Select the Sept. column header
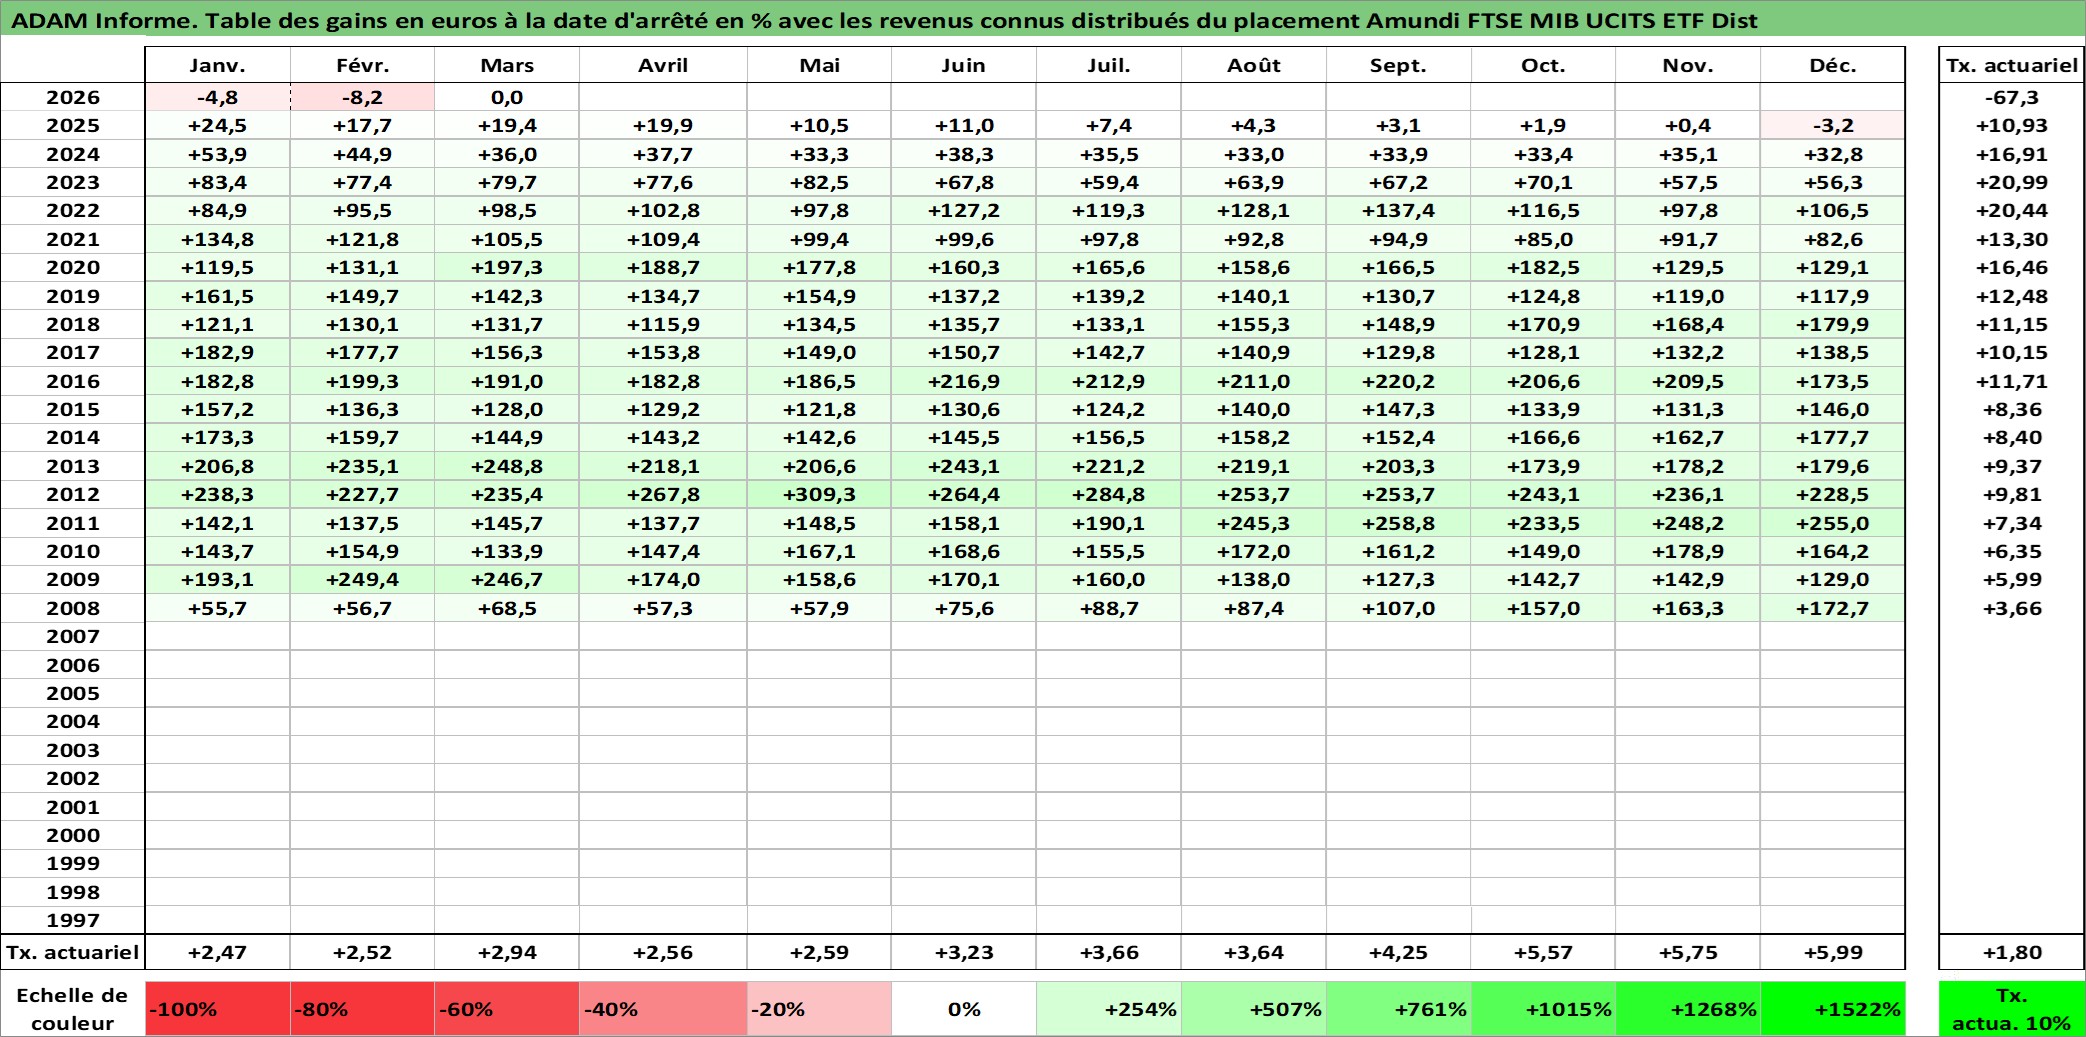 (x=1398, y=65)
